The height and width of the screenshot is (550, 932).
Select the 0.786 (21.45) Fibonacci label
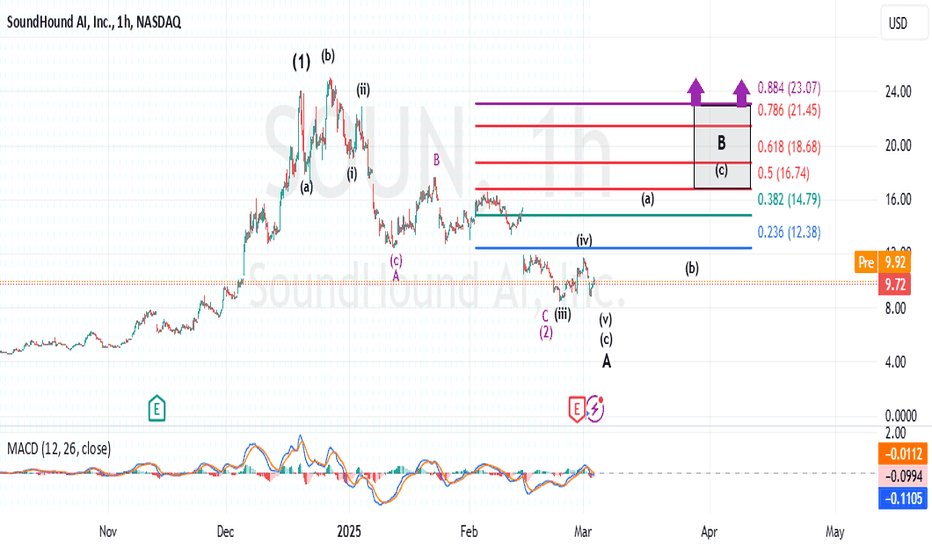[x=789, y=110]
